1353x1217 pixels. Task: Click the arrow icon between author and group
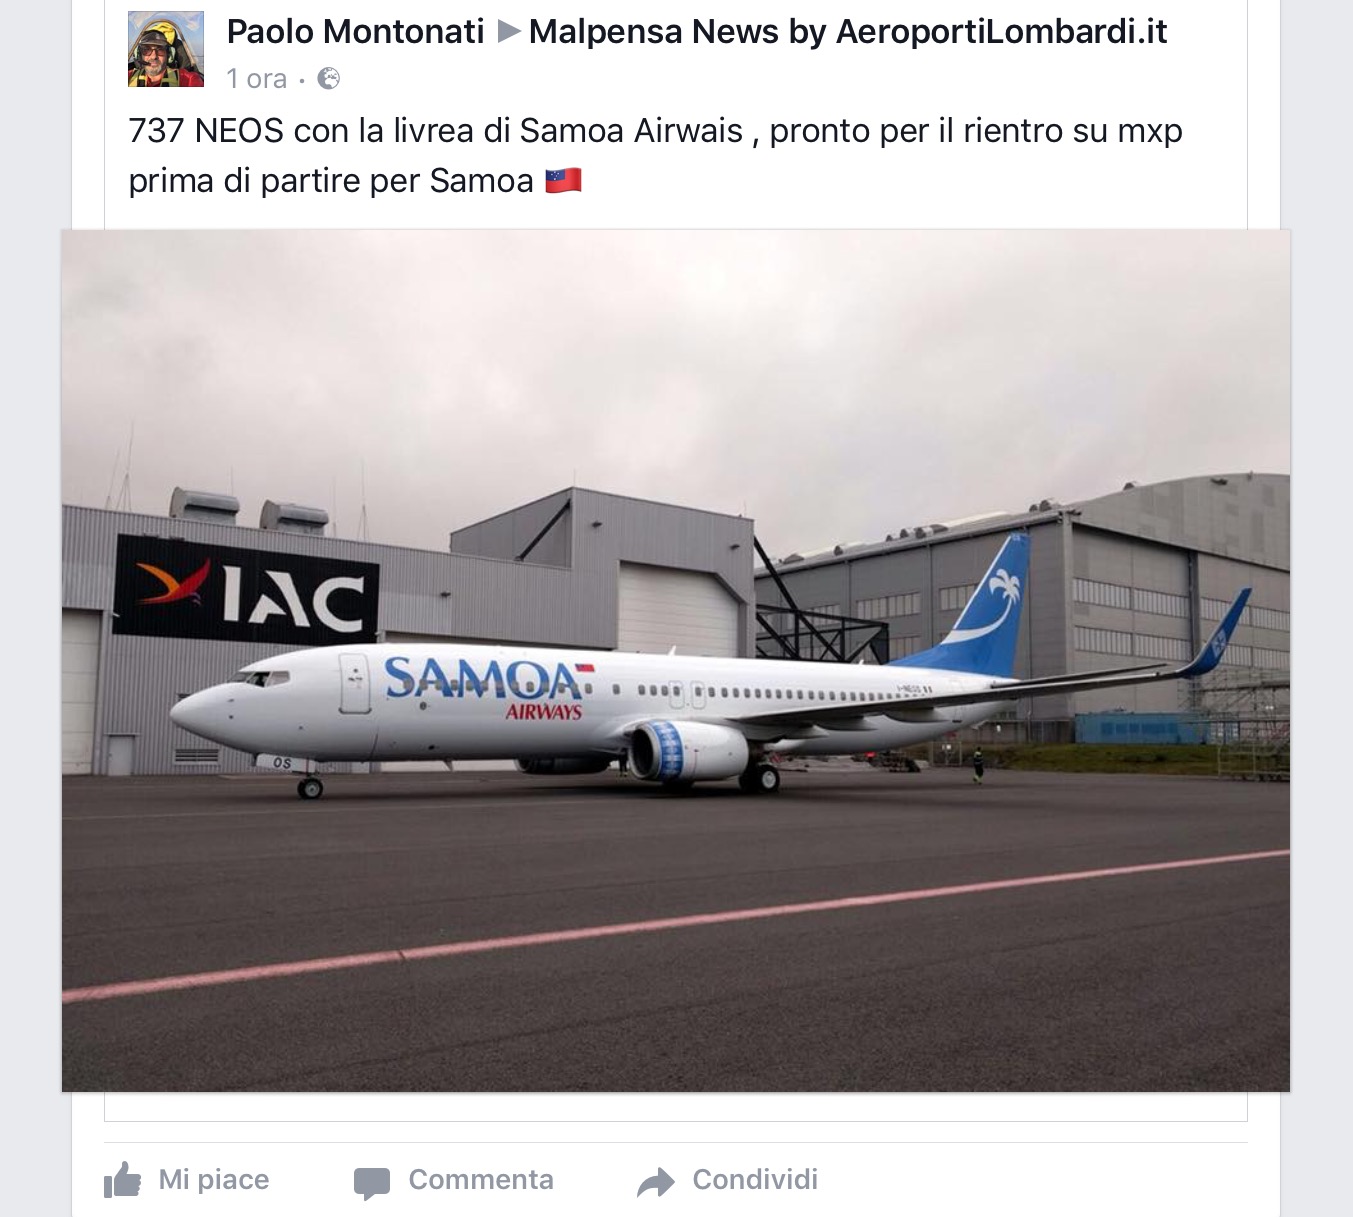tap(508, 32)
